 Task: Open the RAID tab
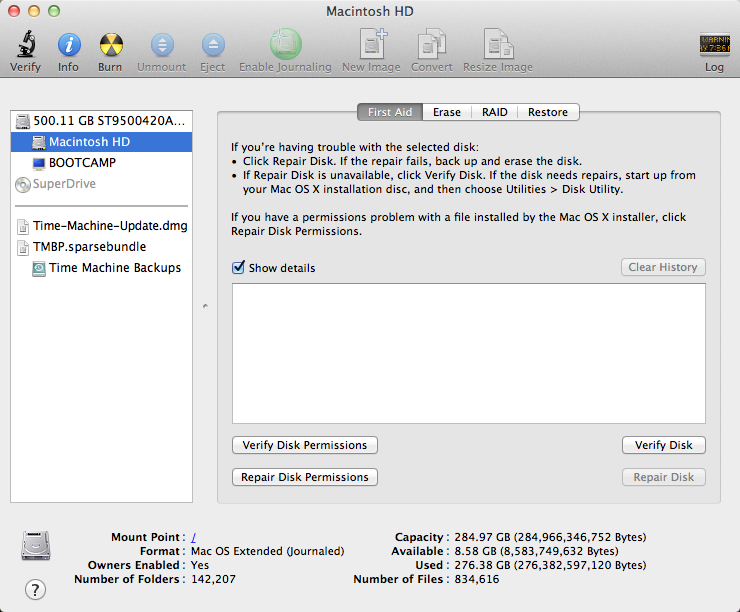[x=495, y=112]
